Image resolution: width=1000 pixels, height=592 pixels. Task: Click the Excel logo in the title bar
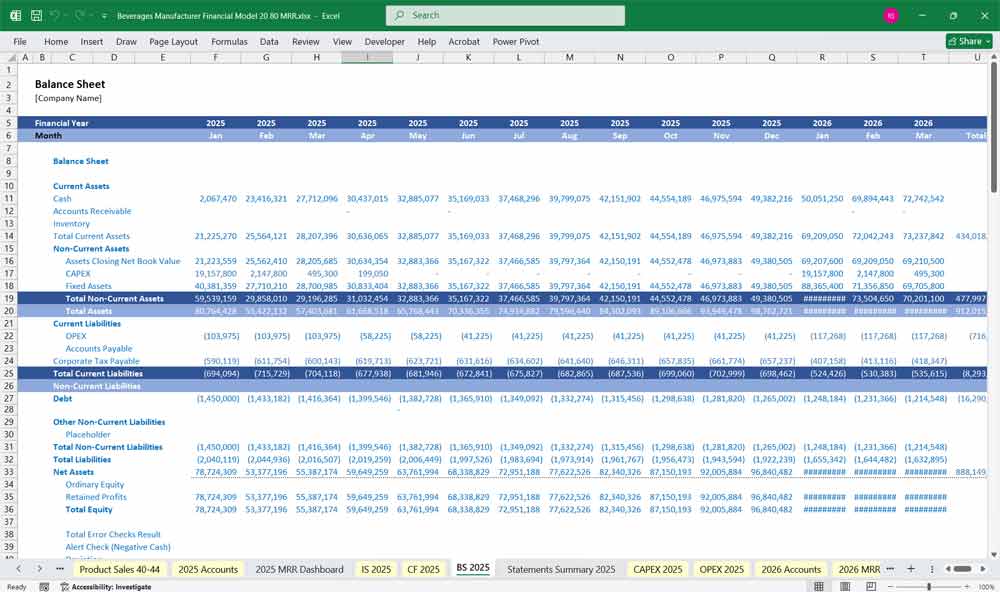click(x=14, y=15)
